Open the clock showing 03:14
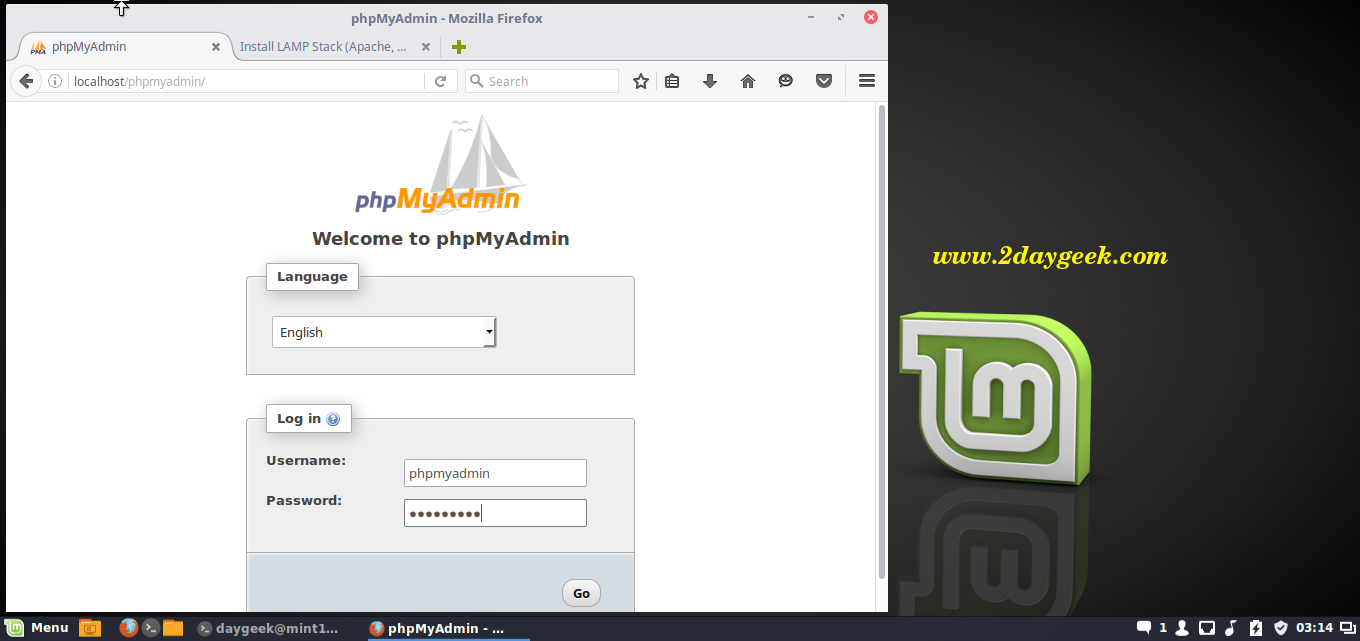Viewport: 1360px width, 641px height. [x=1314, y=628]
